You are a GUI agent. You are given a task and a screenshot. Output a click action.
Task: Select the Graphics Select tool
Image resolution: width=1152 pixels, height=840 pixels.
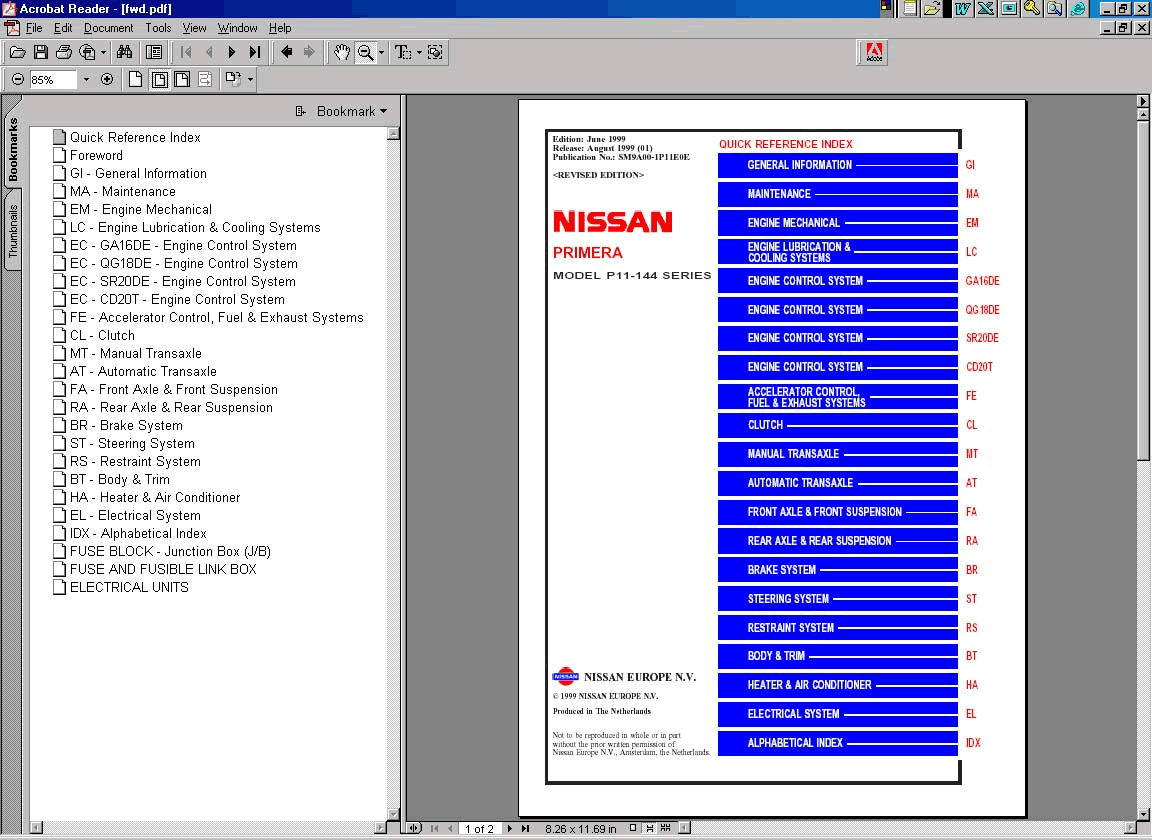click(436, 52)
